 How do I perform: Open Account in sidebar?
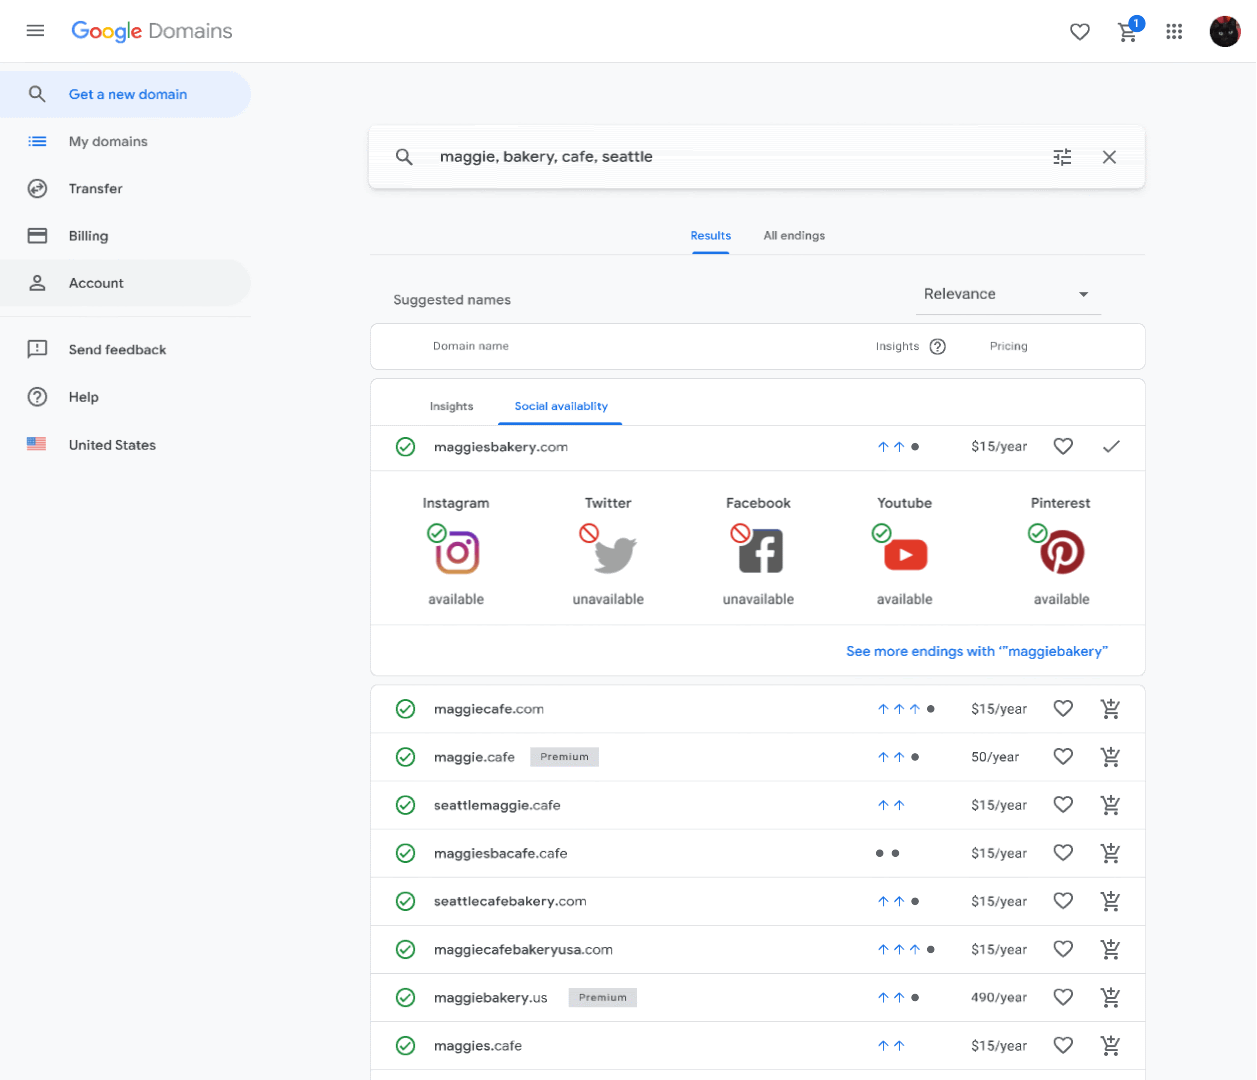pyautogui.click(x=125, y=283)
